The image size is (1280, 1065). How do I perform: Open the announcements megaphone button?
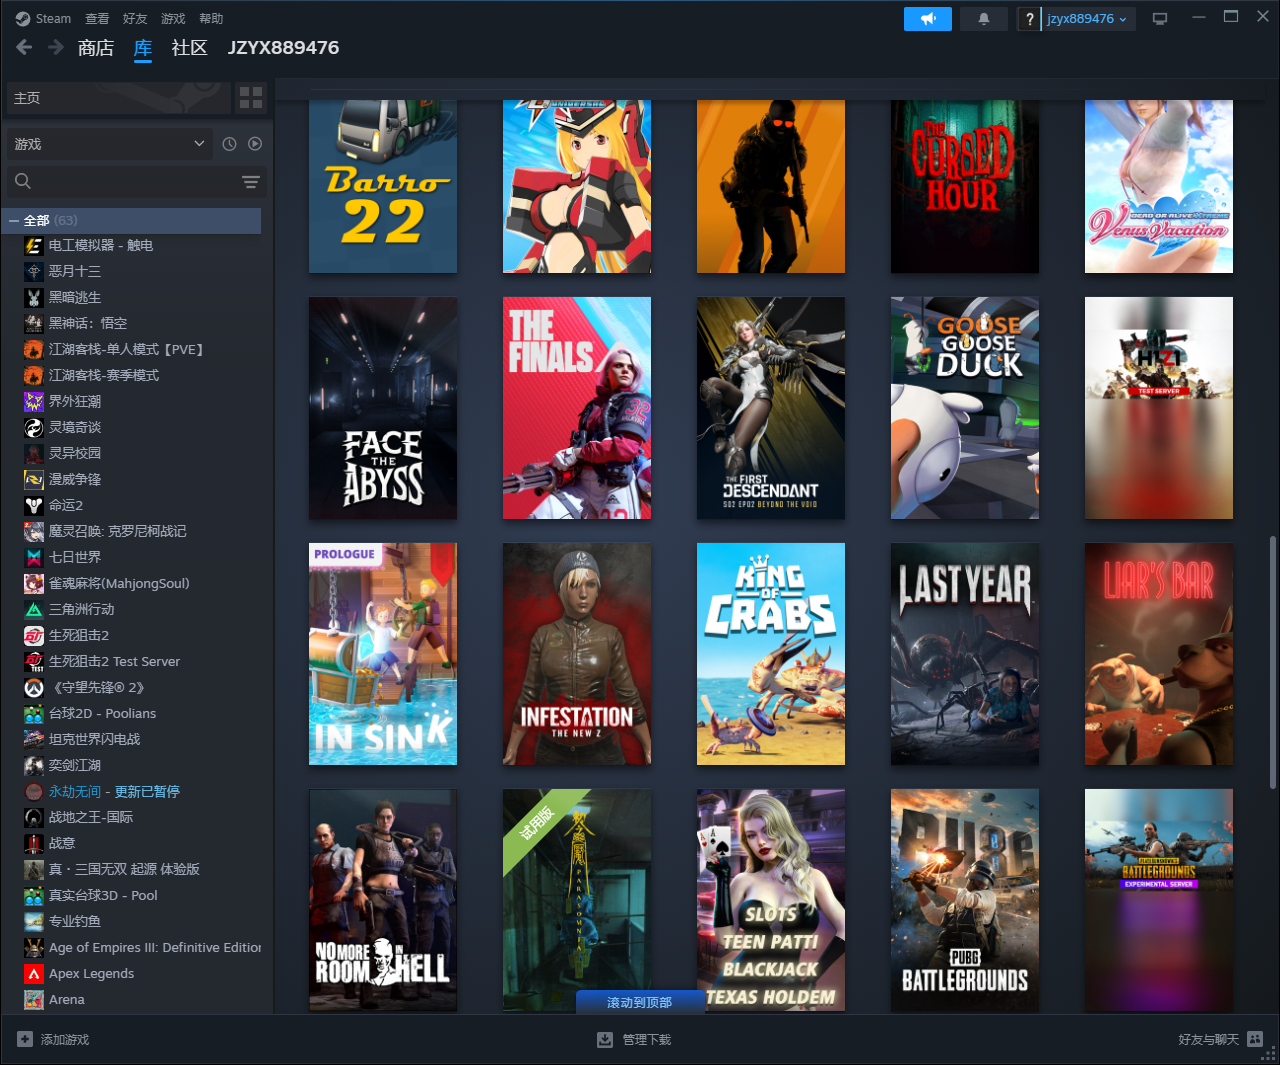pos(928,19)
